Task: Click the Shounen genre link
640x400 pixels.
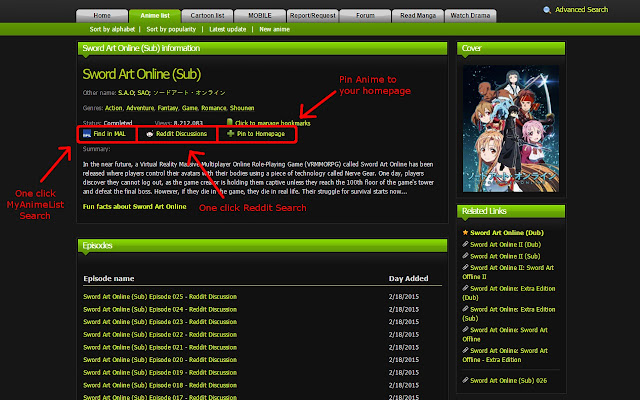Action: (242, 108)
